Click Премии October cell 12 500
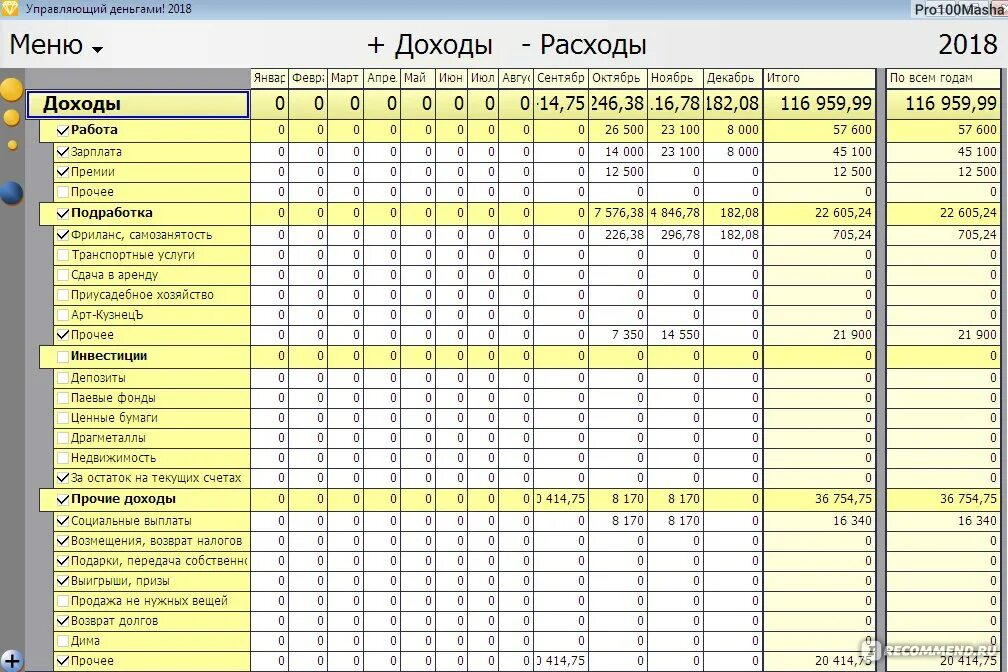 pos(618,172)
